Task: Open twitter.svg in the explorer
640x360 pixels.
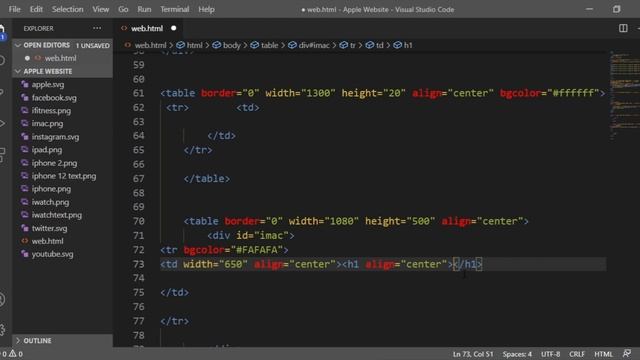Action: [62, 228]
